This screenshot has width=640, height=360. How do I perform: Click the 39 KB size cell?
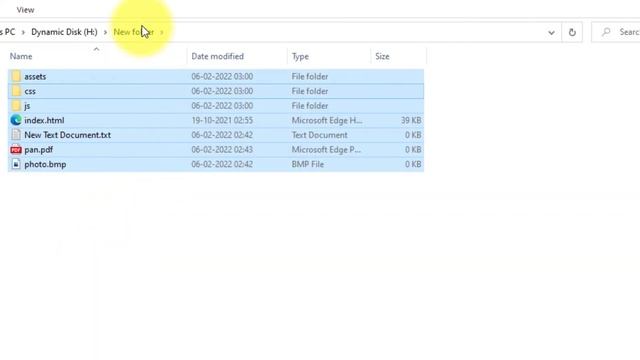tap(411, 120)
